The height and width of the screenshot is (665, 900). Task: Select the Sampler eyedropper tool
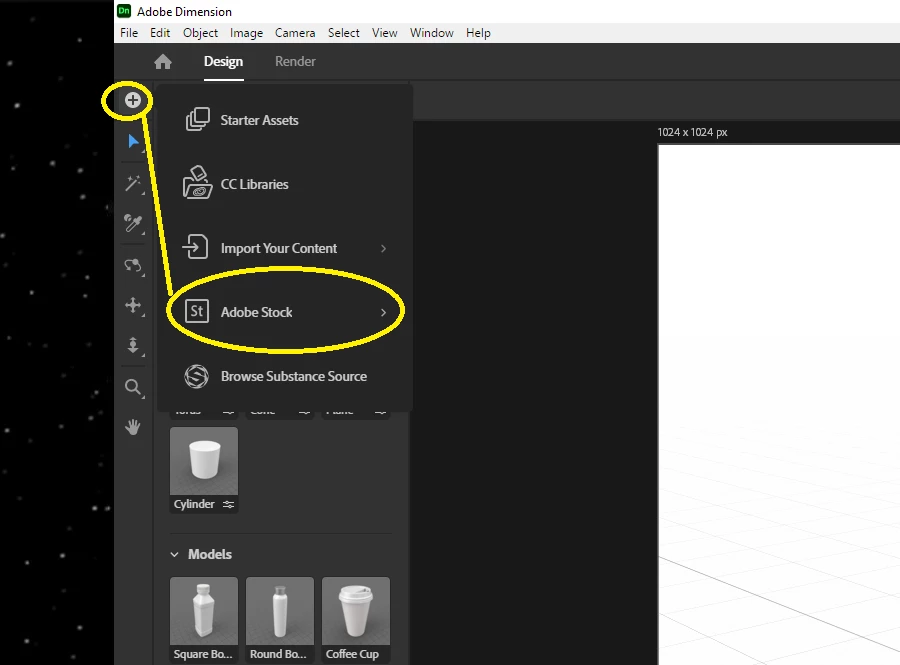pos(133,223)
